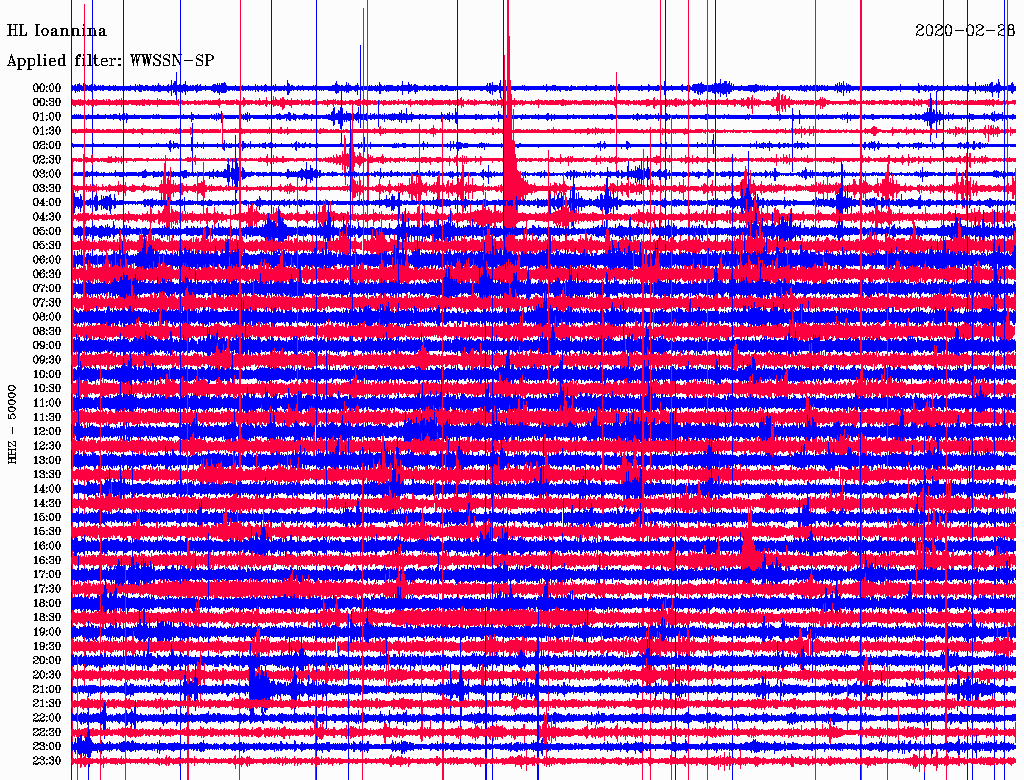Select the 18:30 time label
Screen dimensions: 1024x780
[47, 617]
